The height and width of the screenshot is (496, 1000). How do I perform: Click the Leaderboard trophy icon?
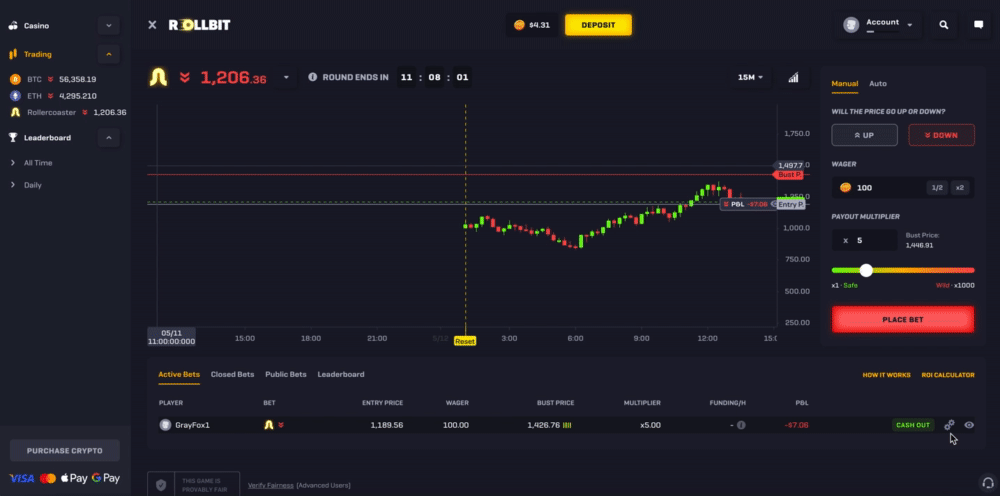13,137
